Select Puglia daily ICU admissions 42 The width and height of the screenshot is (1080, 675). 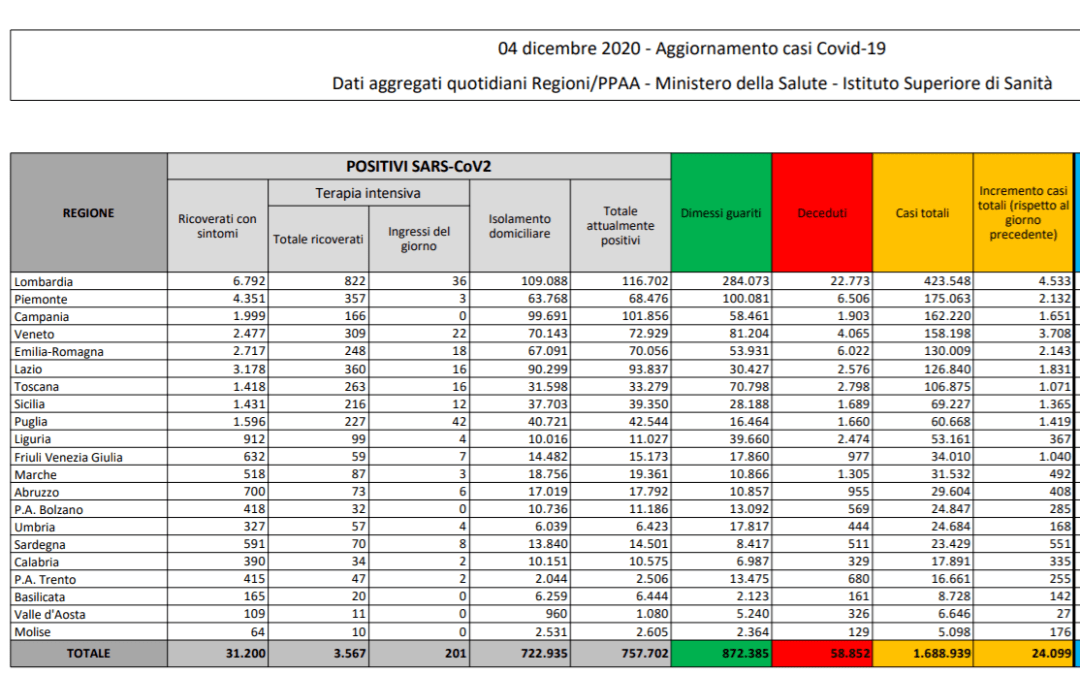click(x=459, y=422)
